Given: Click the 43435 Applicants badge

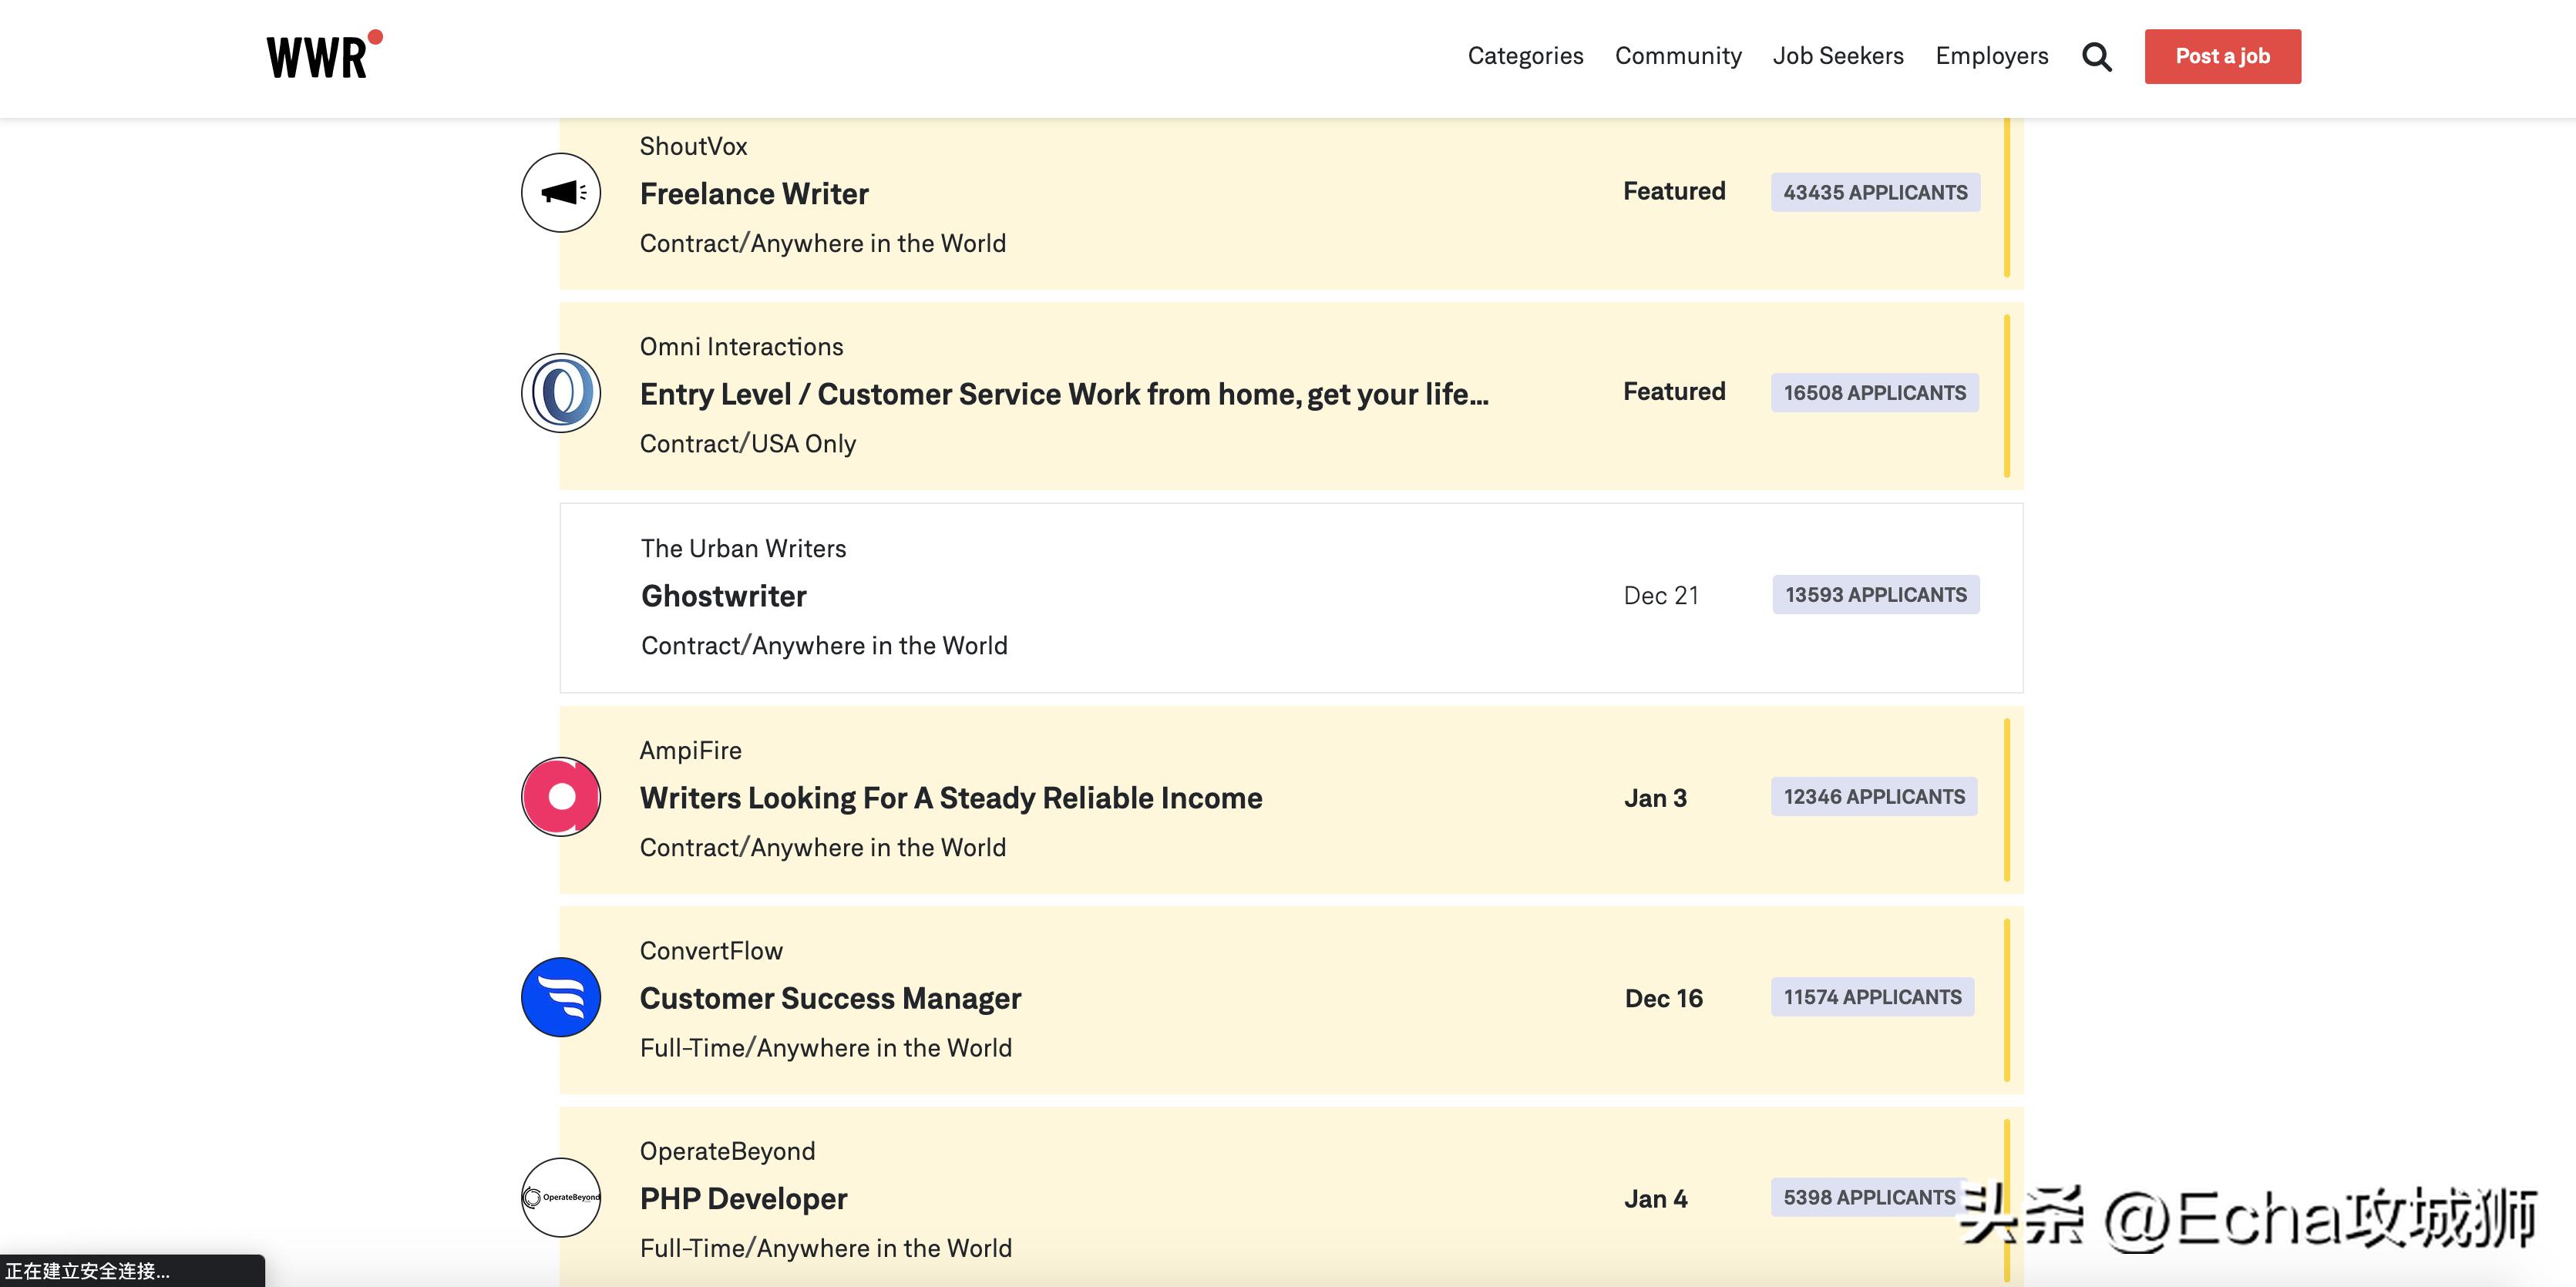Looking at the screenshot, I should [1875, 192].
